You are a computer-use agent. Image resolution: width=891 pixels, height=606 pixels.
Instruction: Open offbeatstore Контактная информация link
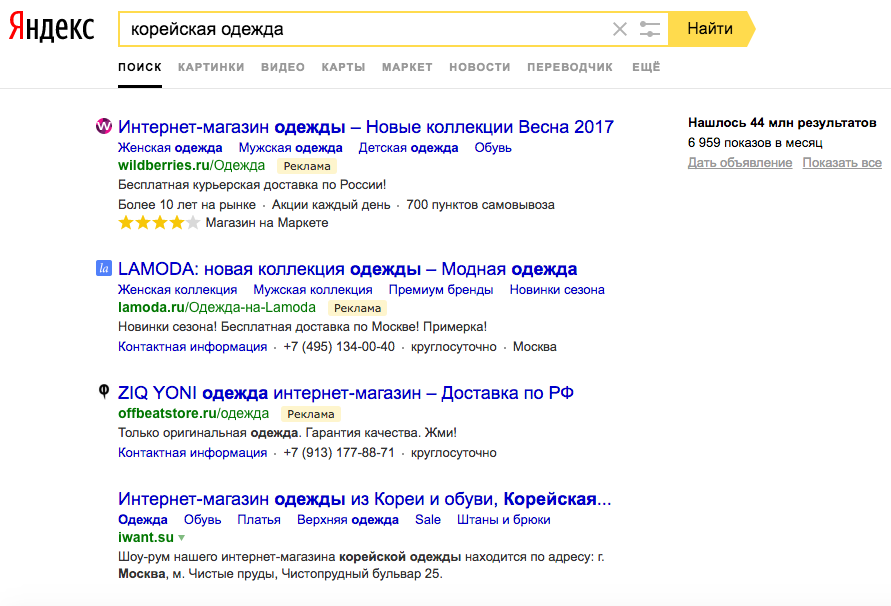(x=192, y=453)
